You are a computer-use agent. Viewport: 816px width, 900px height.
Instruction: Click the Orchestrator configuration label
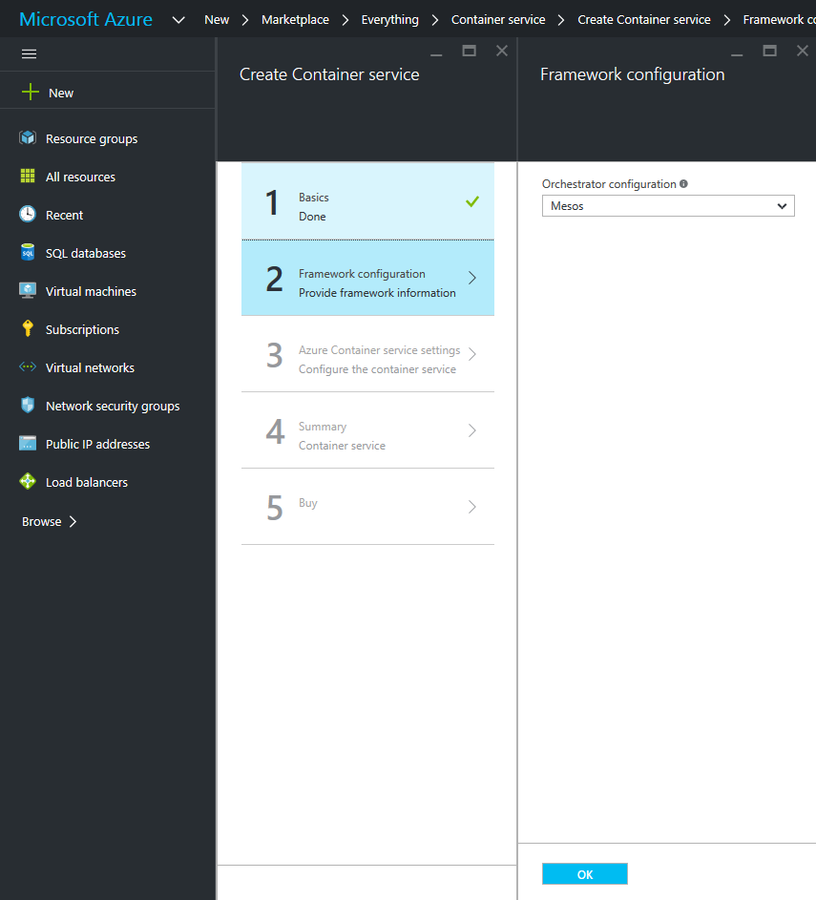click(609, 184)
